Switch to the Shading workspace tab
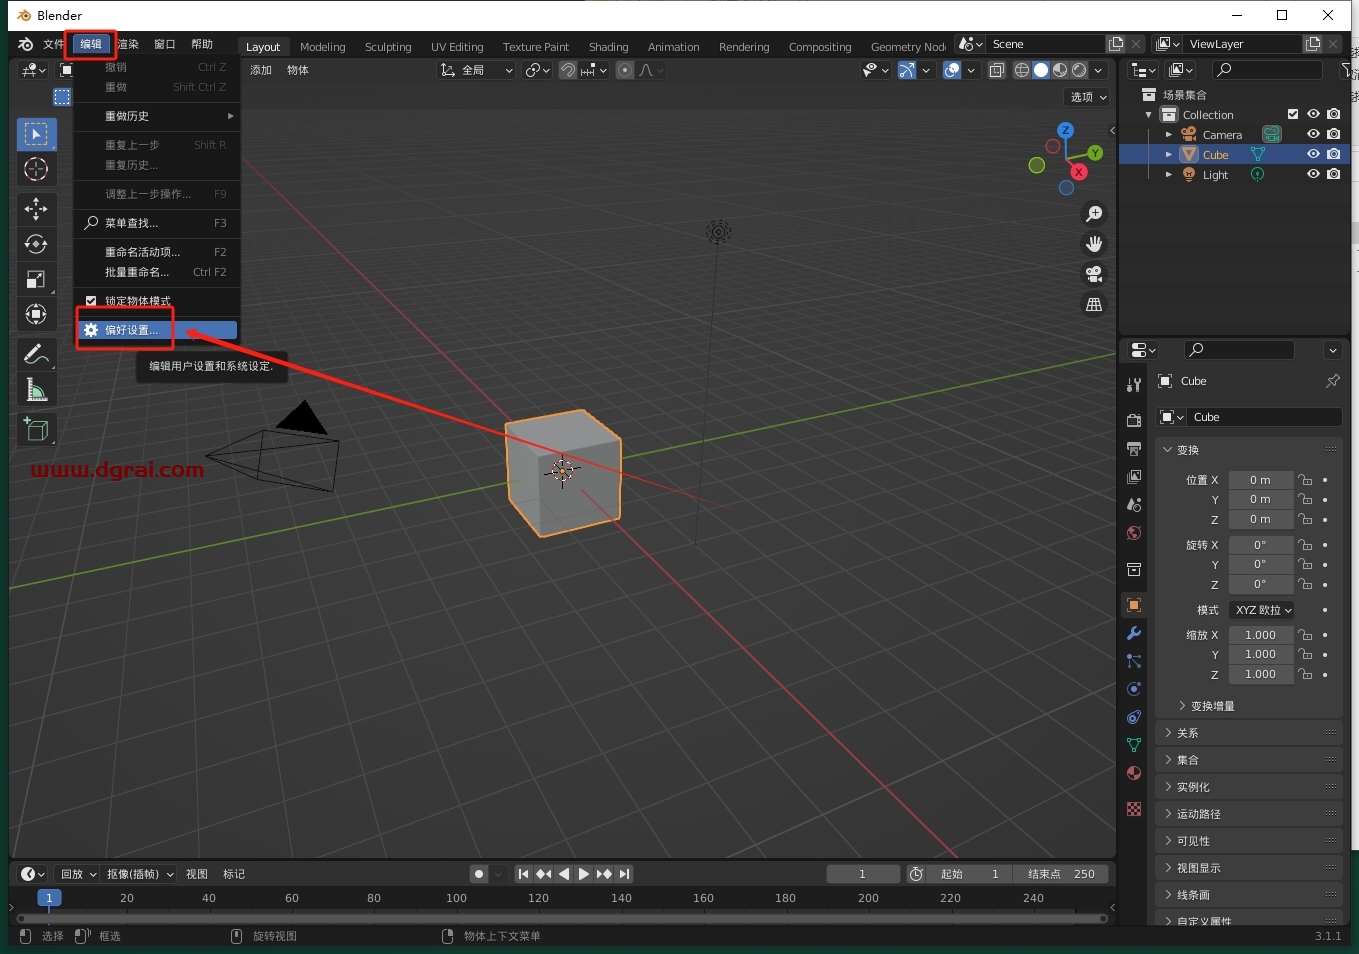1359x954 pixels. [x=608, y=46]
